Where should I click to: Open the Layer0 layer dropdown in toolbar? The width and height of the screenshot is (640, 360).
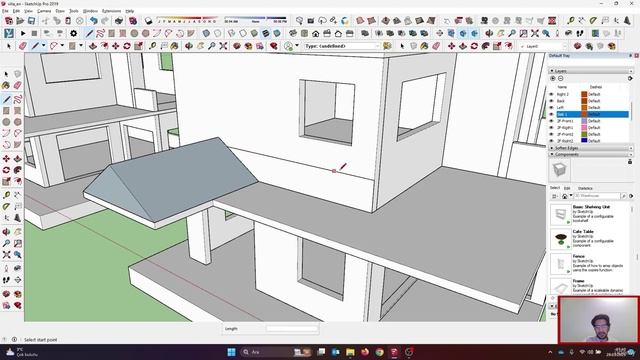(543, 47)
